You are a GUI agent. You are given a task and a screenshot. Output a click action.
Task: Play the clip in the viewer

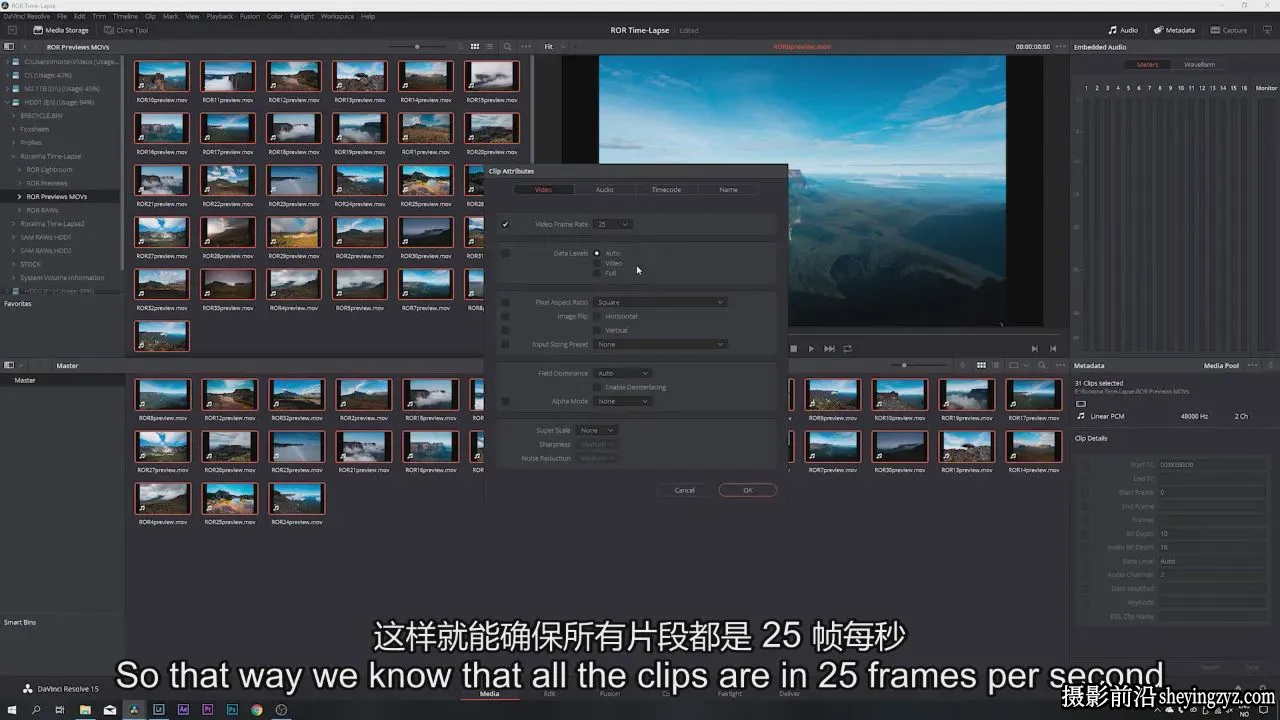(x=811, y=349)
